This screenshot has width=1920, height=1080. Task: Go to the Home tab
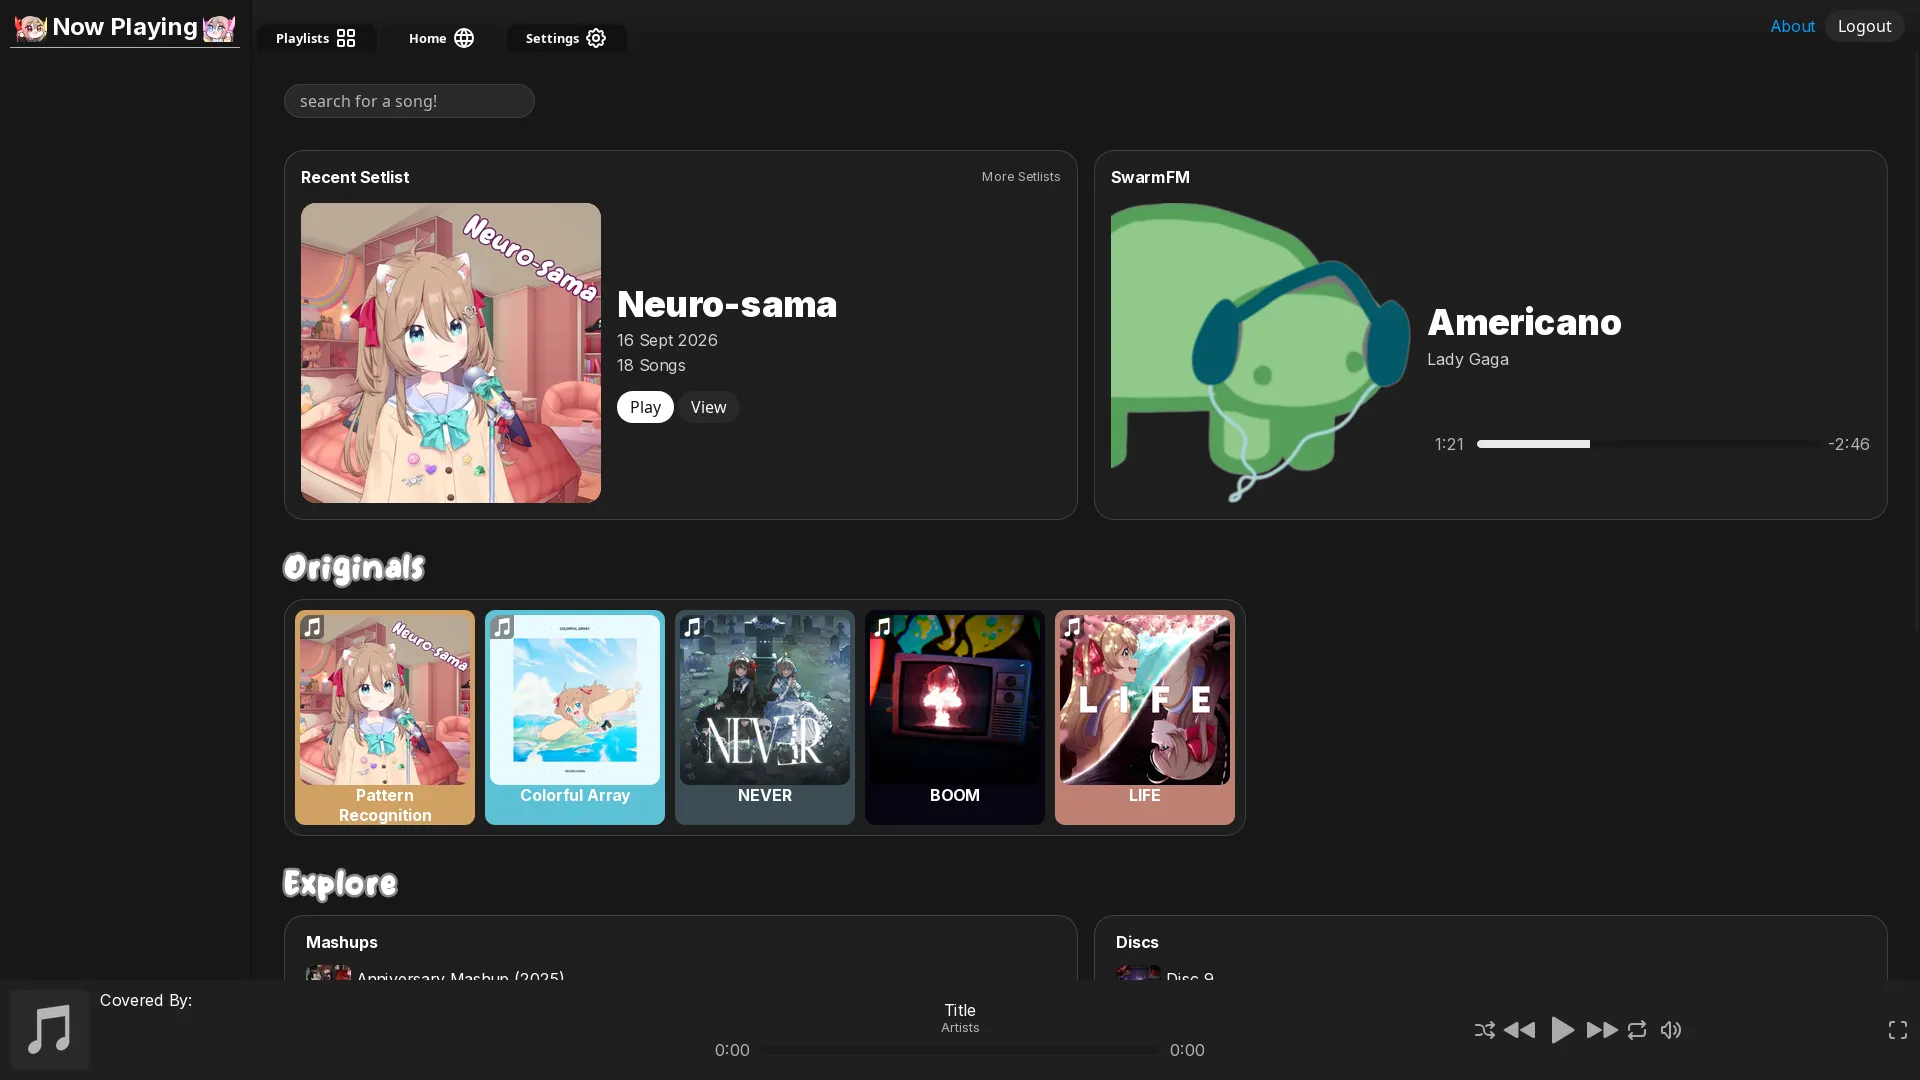(441, 38)
